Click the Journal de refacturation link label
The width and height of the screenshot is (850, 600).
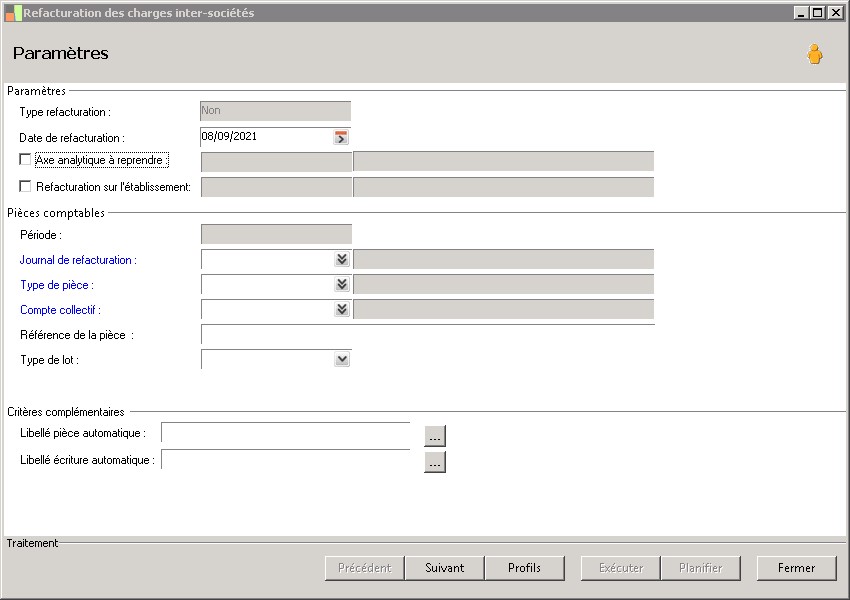[x=78, y=260]
